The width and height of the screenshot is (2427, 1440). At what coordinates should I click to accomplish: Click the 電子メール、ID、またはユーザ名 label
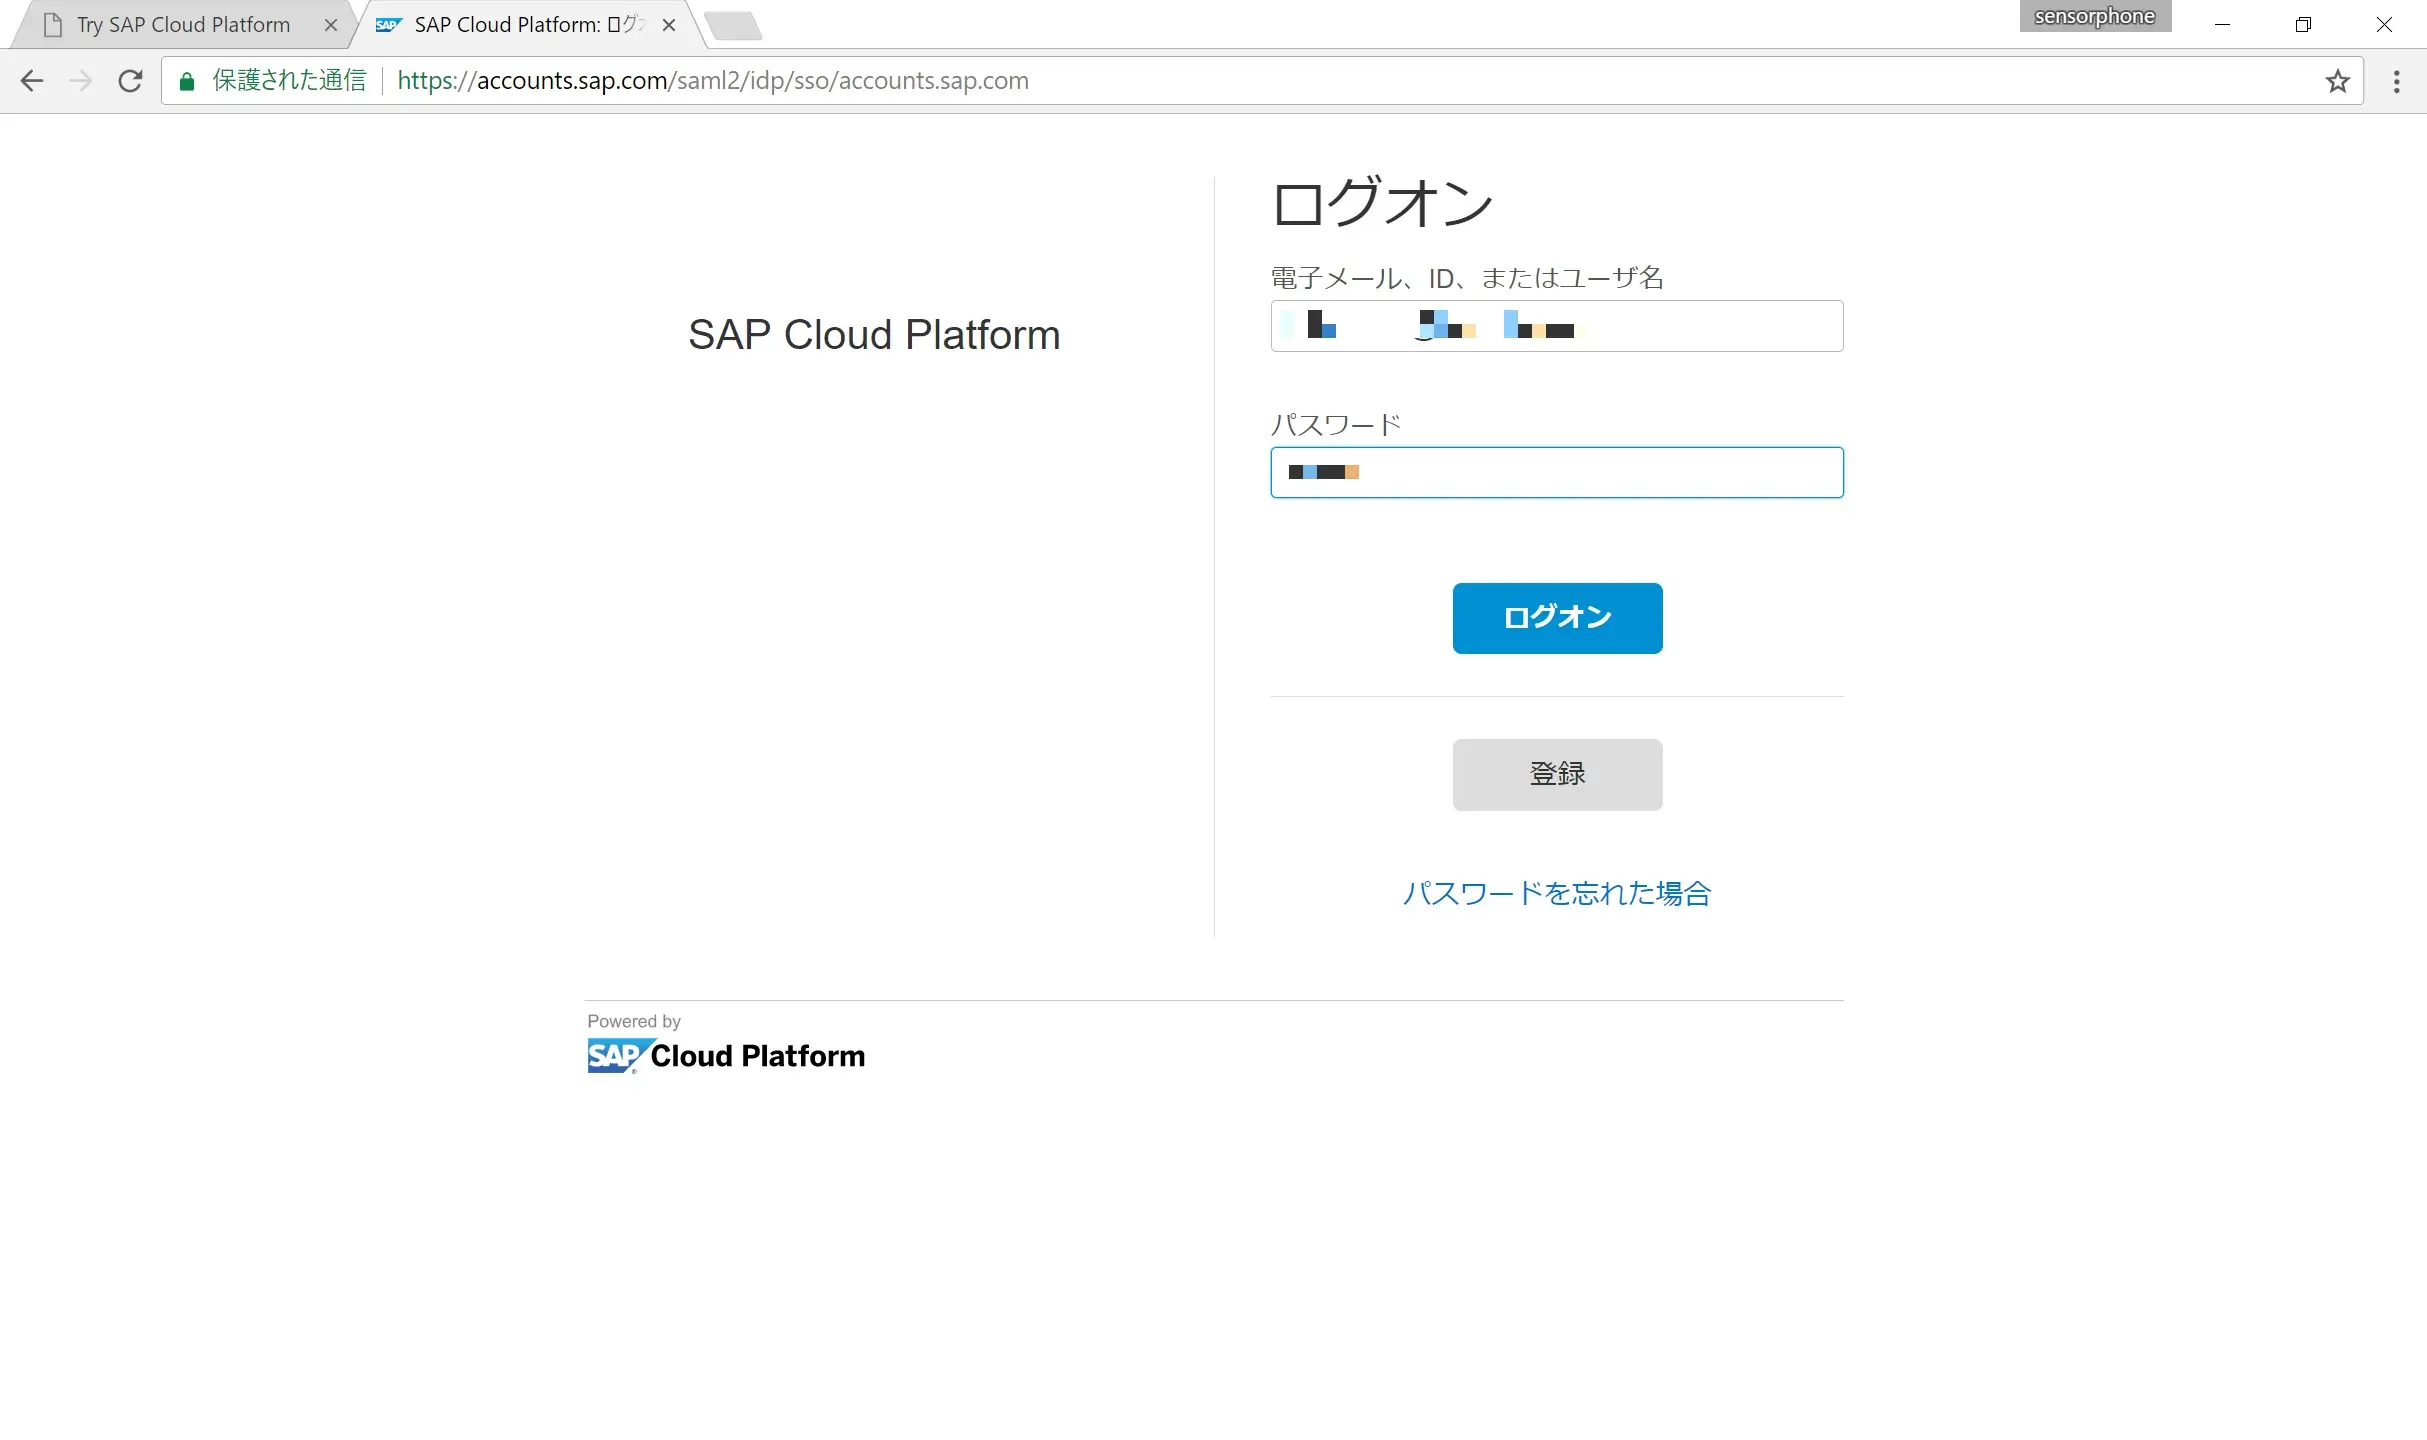[x=1467, y=278]
